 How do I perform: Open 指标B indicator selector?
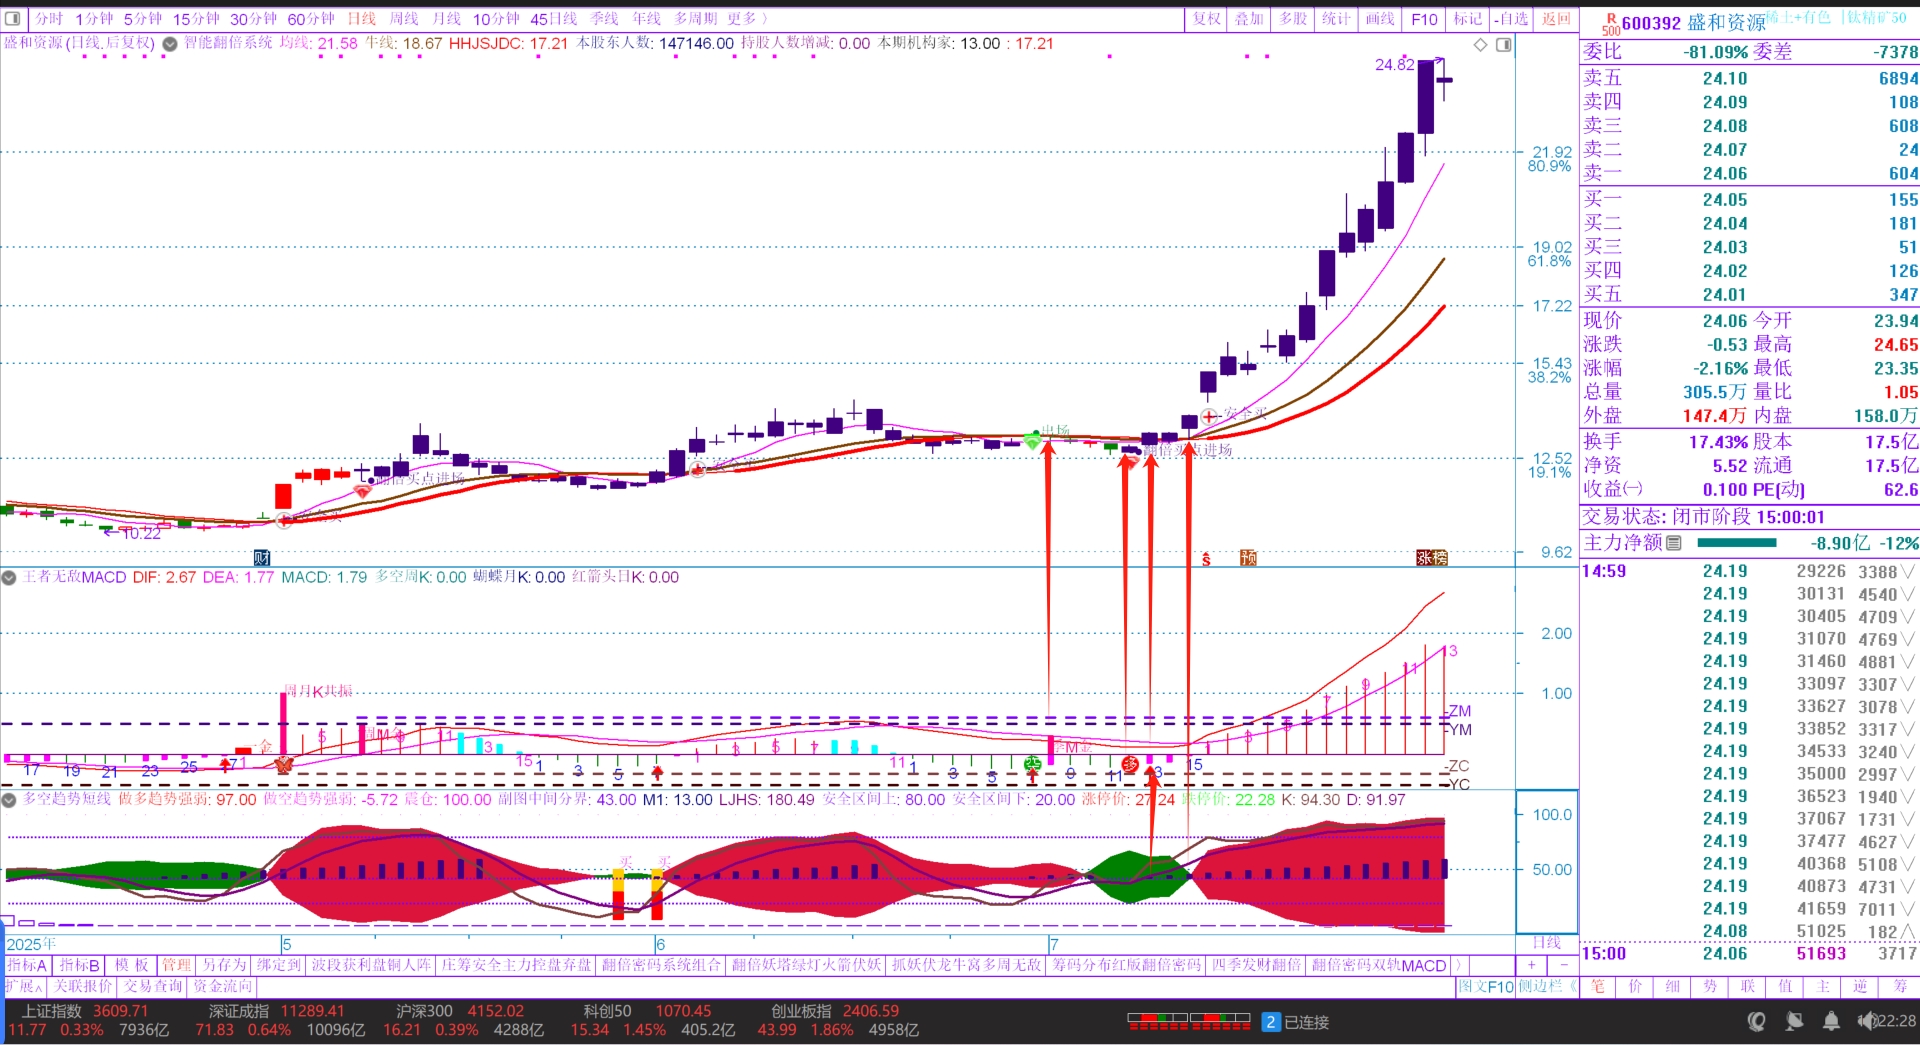point(79,965)
